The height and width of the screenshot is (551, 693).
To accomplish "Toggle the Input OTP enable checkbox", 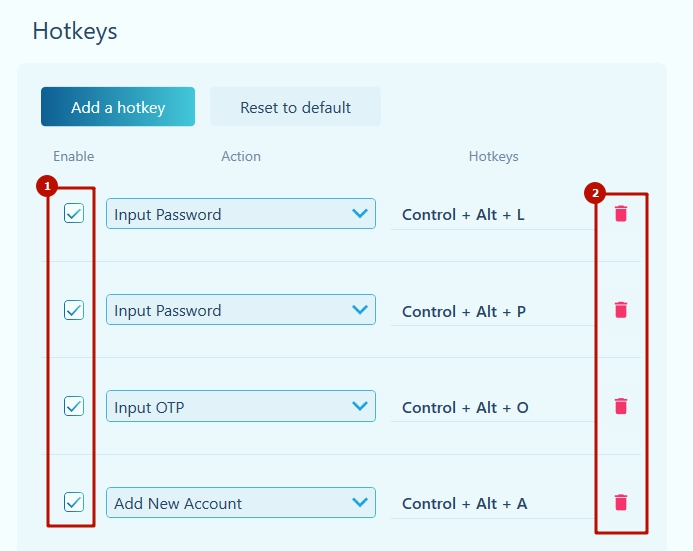I will [74, 406].
